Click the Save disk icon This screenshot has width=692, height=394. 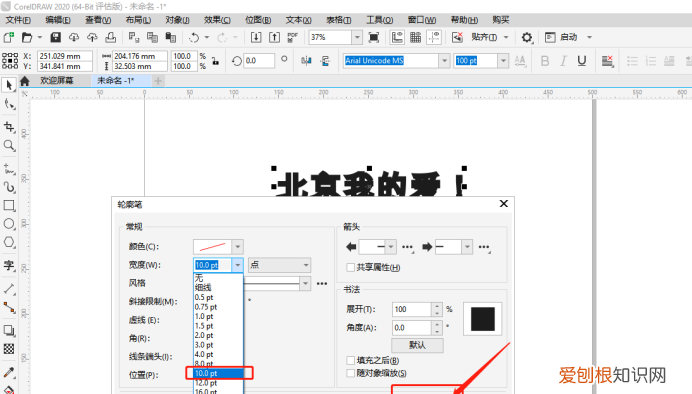tap(55, 38)
